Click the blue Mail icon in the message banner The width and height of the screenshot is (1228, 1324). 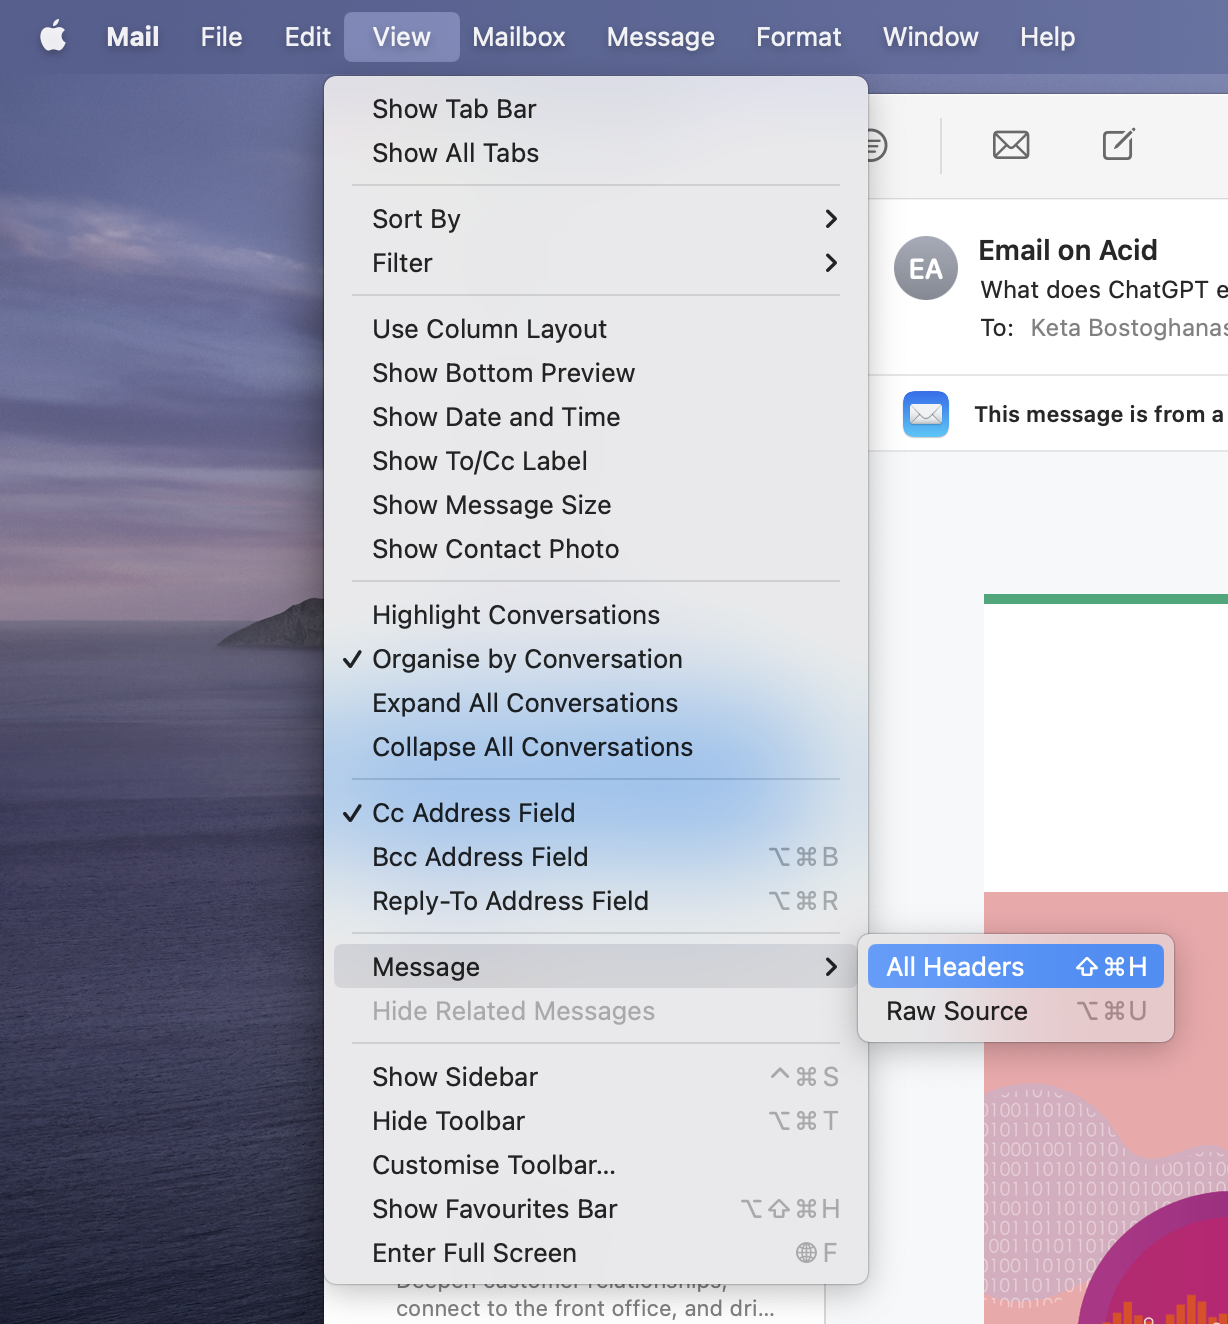point(925,414)
